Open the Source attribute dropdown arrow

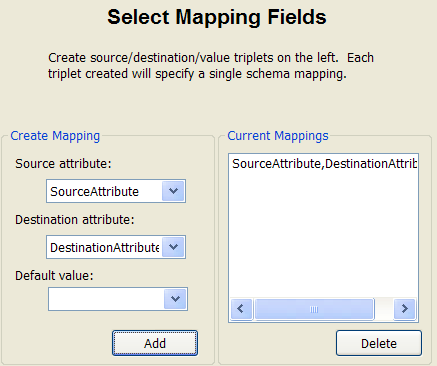click(x=173, y=191)
